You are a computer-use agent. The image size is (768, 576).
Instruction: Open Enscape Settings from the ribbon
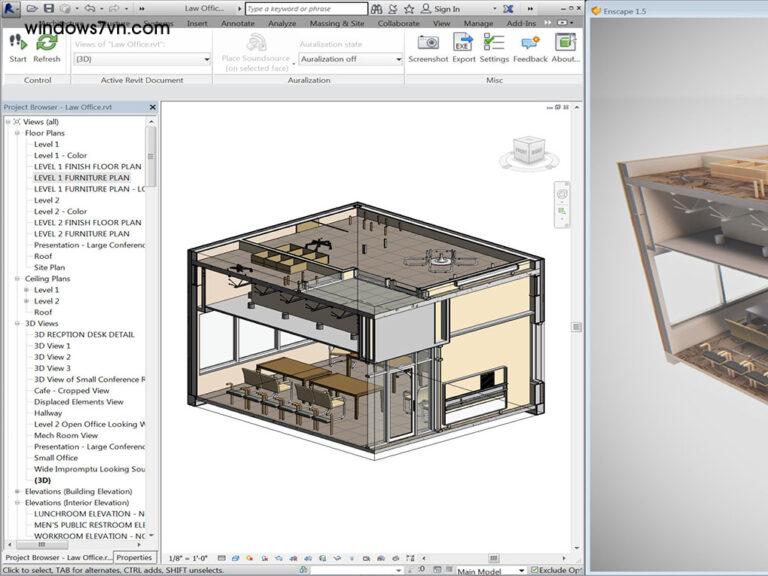click(x=494, y=48)
